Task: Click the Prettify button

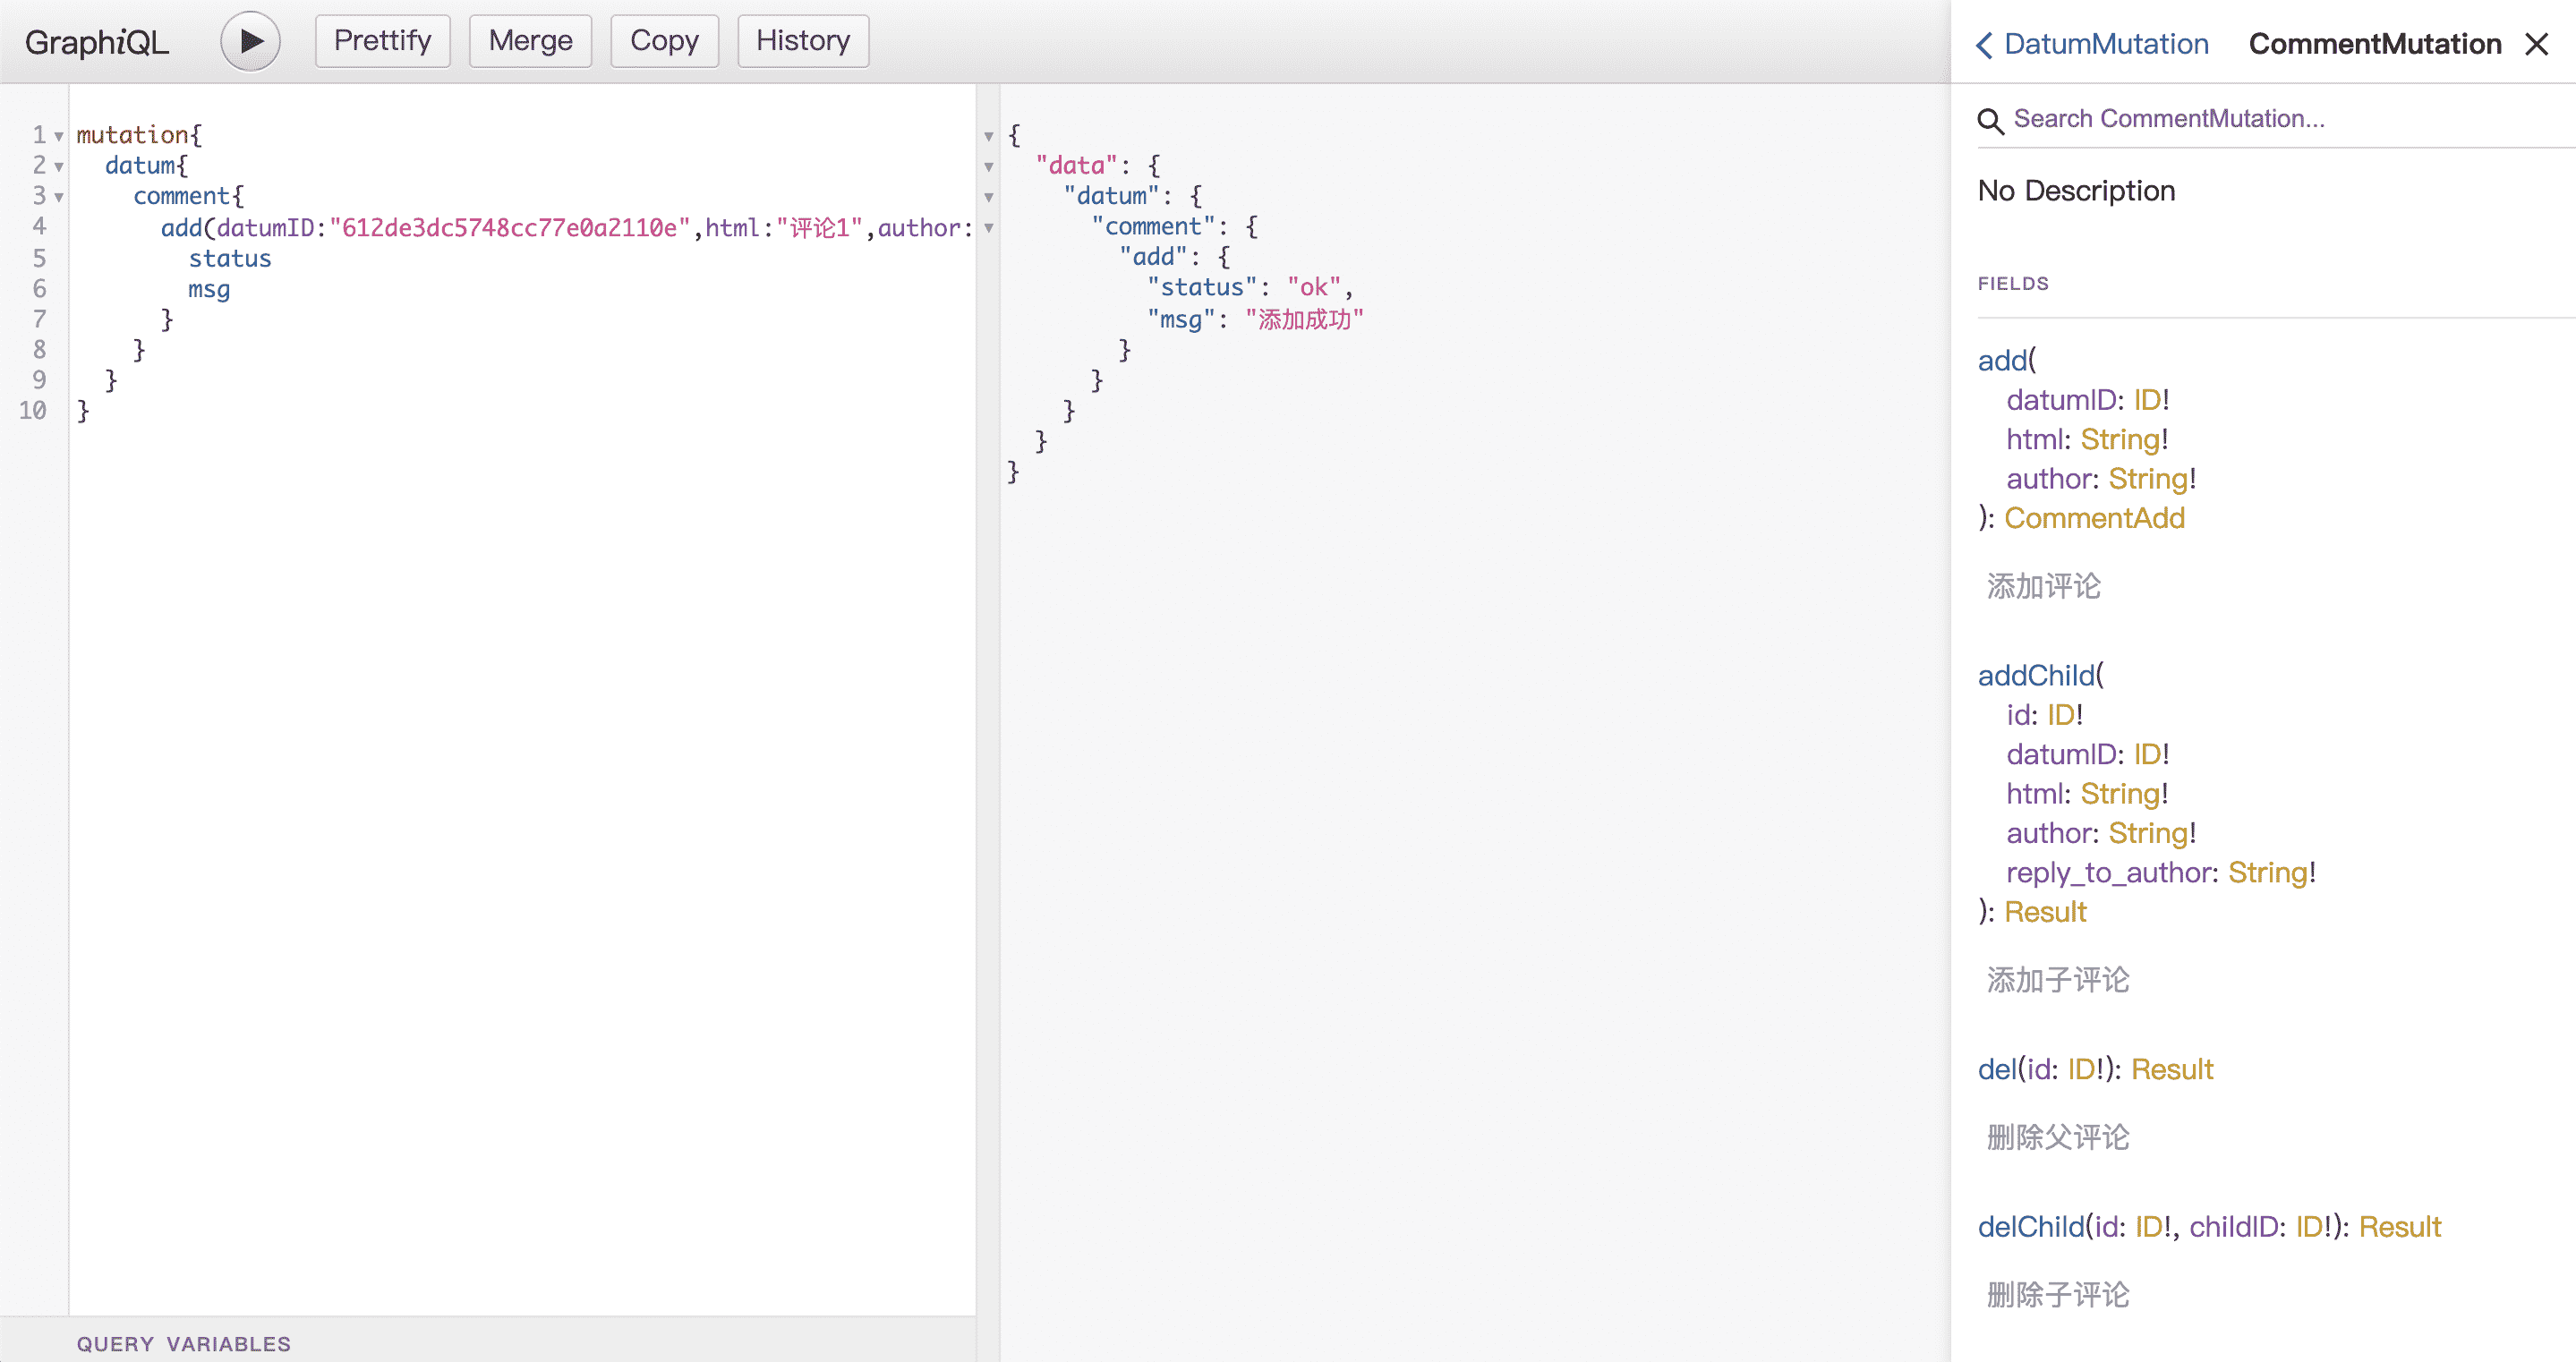Action: point(382,41)
